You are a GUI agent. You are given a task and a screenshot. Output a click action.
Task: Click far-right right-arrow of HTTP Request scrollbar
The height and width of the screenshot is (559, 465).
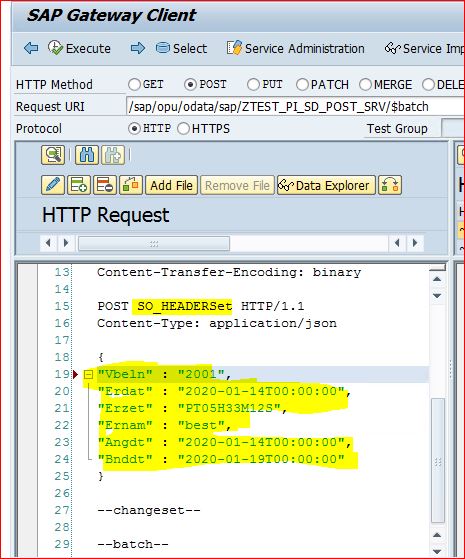pyautogui.click(x=415, y=243)
